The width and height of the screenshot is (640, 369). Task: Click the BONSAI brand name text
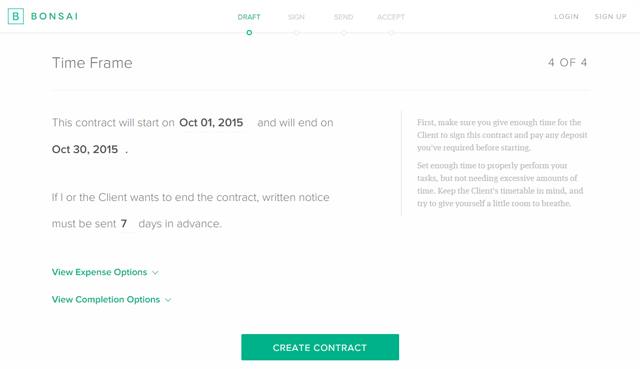(x=54, y=16)
